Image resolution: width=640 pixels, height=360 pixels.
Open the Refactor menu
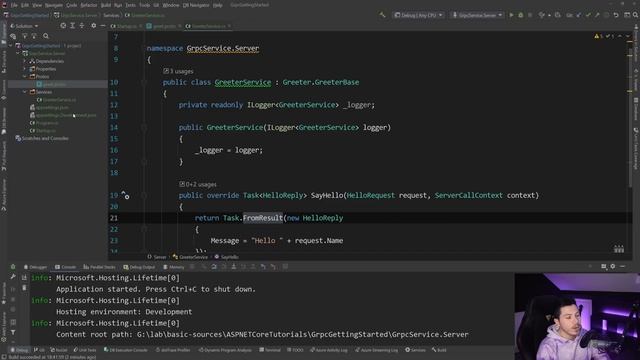pyautogui.click(x=89, y=5)
